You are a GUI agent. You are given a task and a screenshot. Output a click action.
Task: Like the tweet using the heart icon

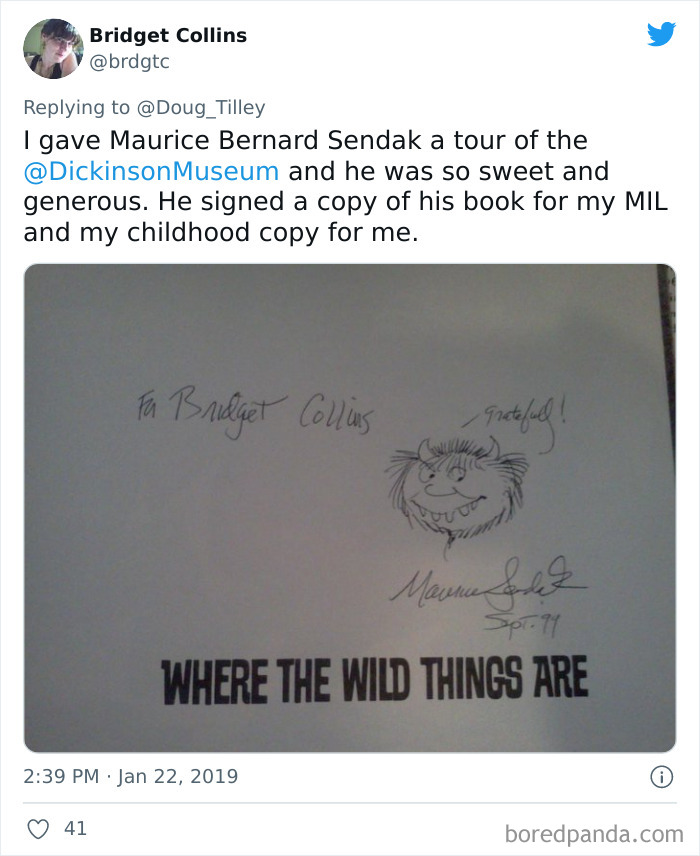(x=40, y=829)
